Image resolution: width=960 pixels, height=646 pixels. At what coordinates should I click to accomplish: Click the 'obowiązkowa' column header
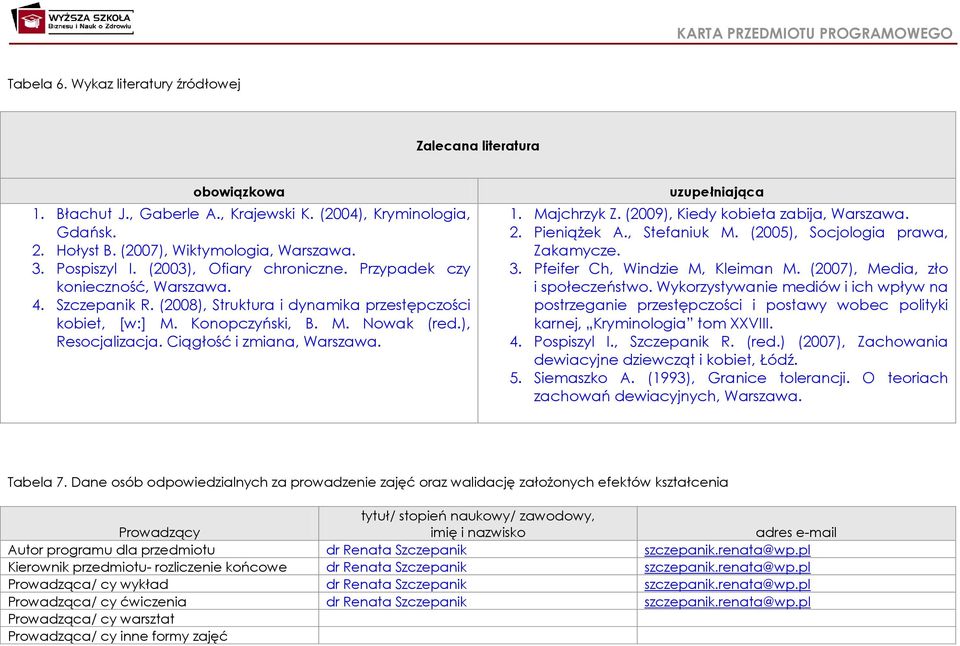(239, 192)
